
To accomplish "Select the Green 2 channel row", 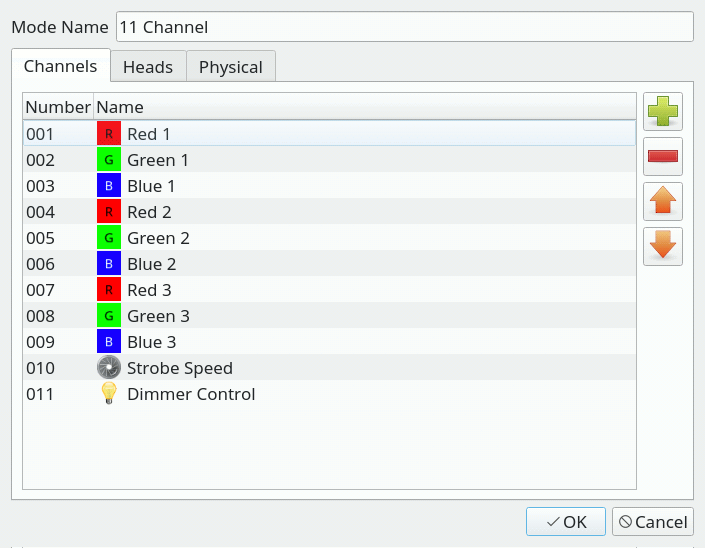I will pos(329,238).
